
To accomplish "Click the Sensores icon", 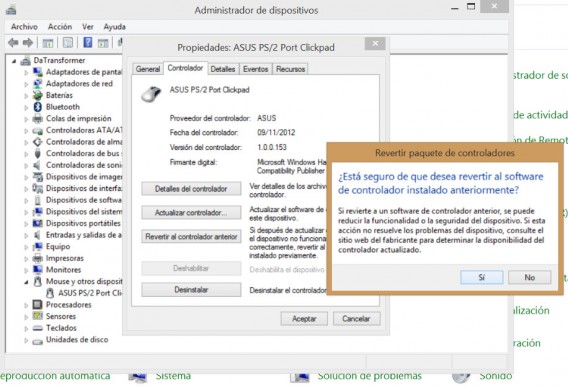I will [38, 316].
